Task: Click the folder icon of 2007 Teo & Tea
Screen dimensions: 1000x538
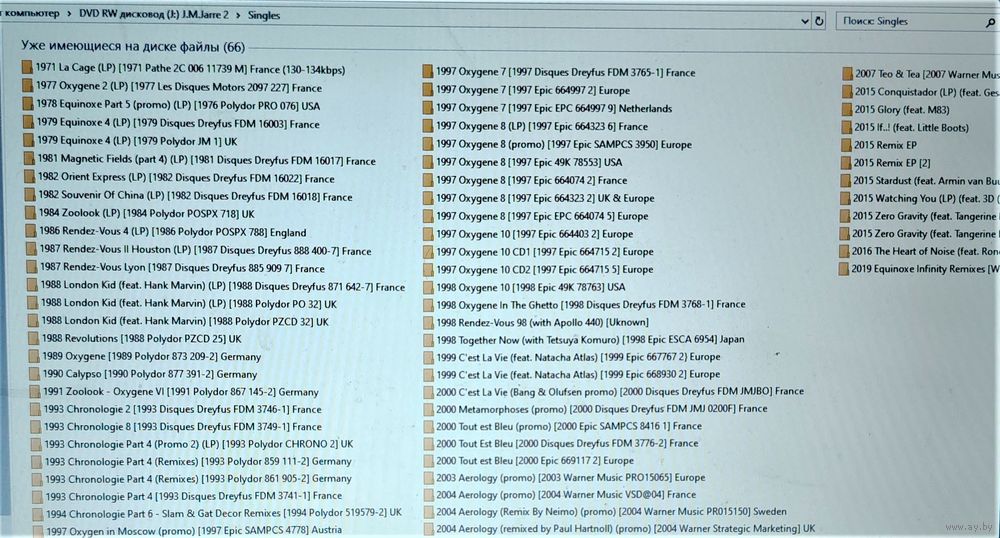Action: [x=848, y=74]
